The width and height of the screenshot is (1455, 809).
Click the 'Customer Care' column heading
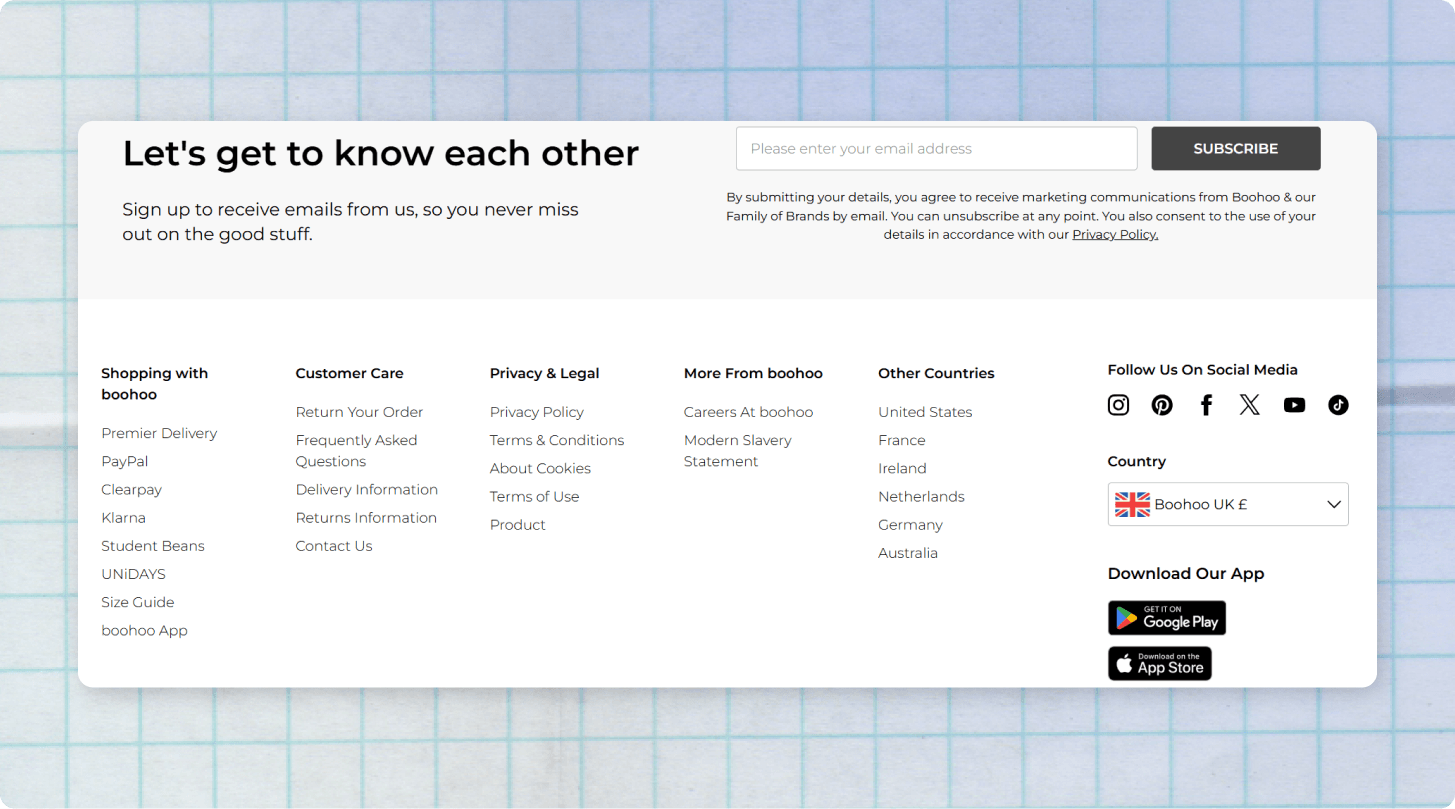click(349, 373)
